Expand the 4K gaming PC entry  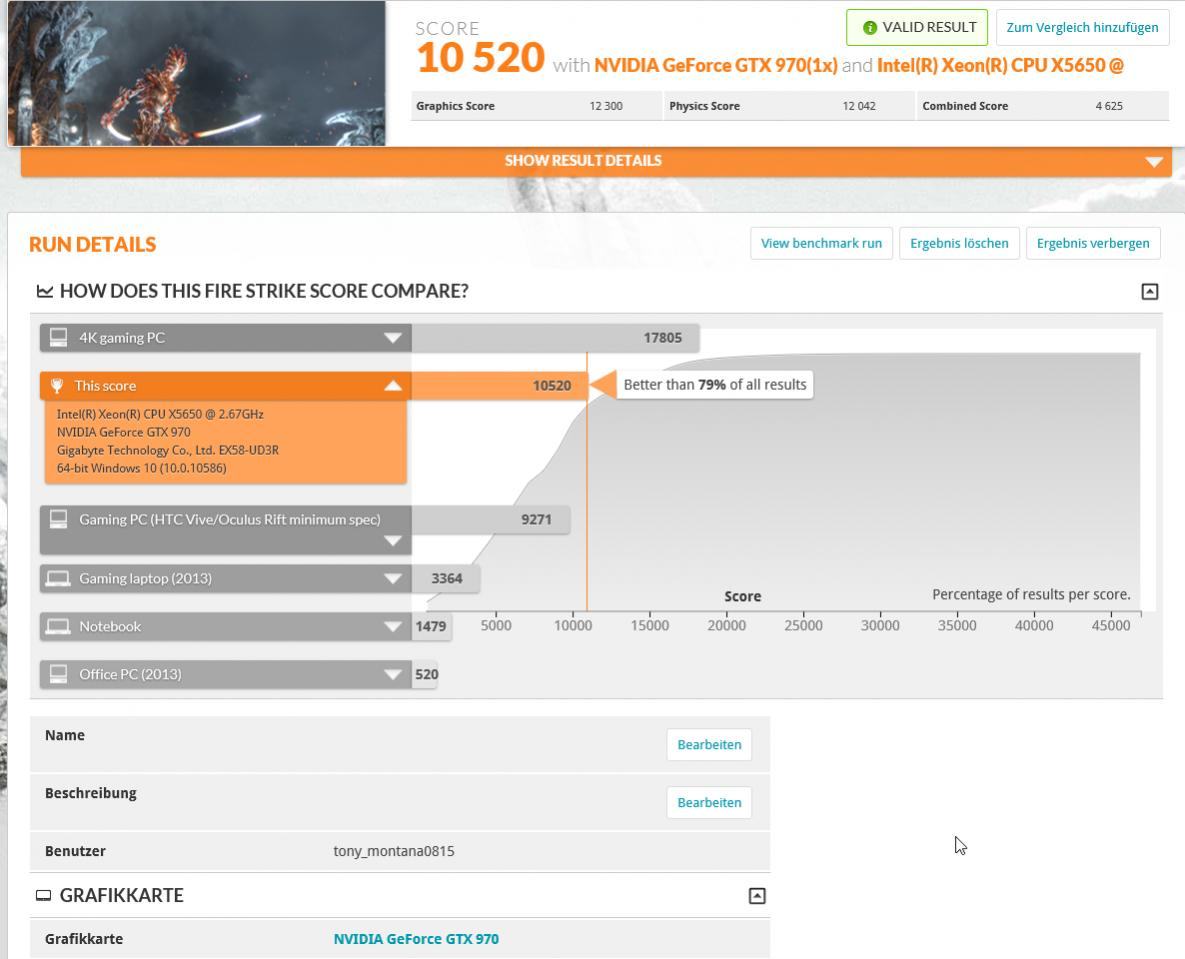coord(392,338)
